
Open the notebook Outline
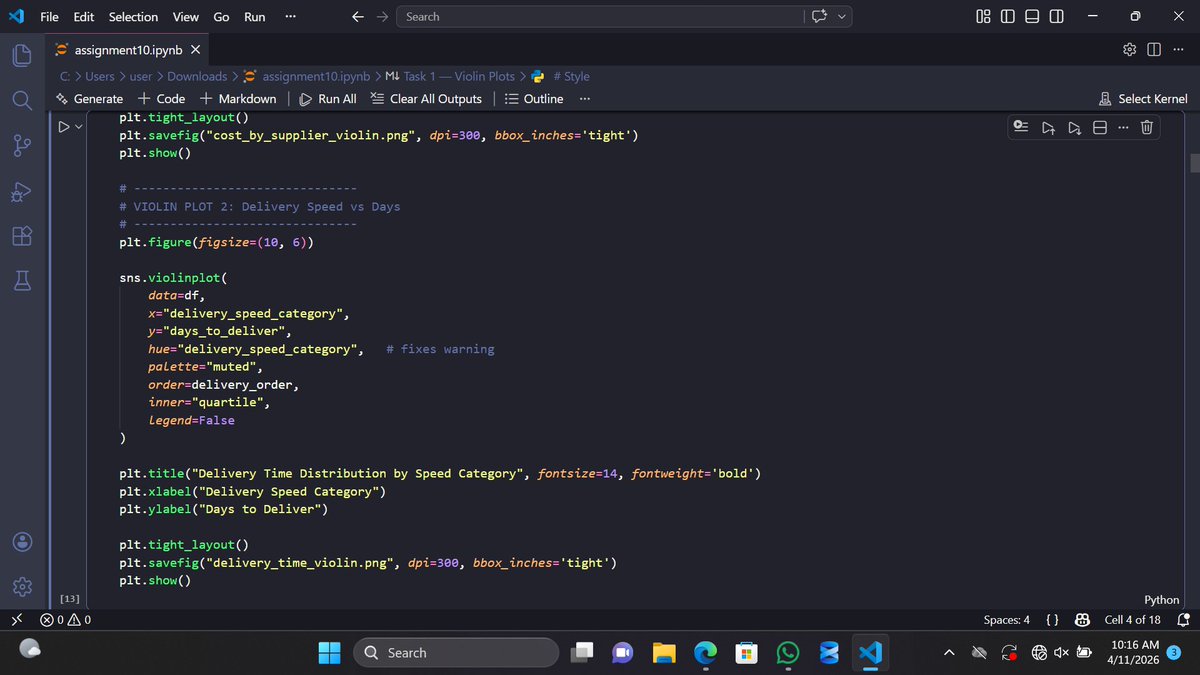pyautogui.click(x=534, y=98)
